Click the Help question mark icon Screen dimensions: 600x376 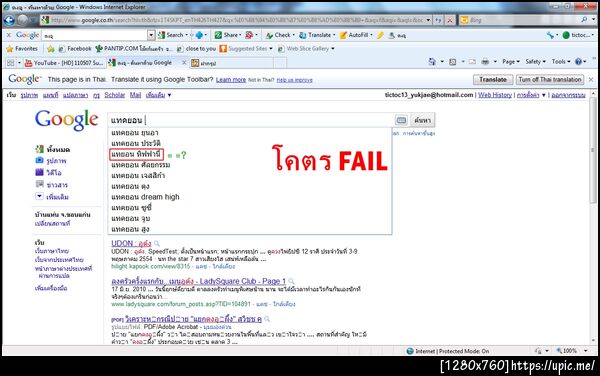tap(578, 62)
